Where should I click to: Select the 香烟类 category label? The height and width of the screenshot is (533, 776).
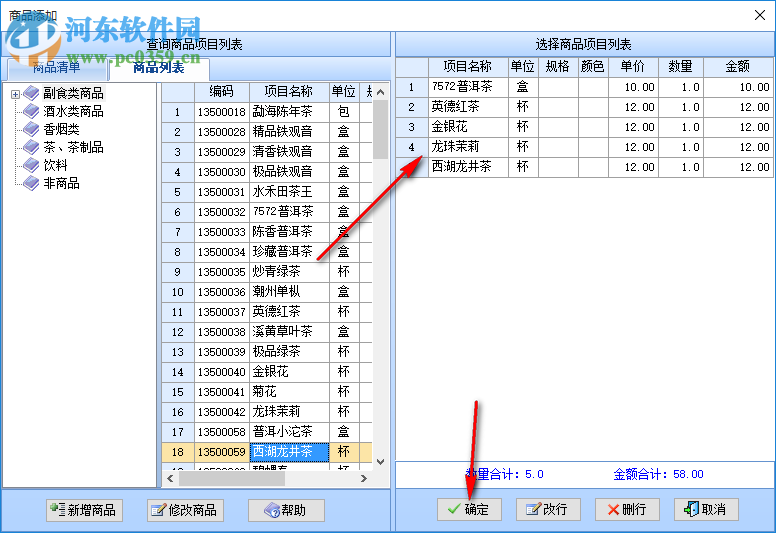click(61, 129)
